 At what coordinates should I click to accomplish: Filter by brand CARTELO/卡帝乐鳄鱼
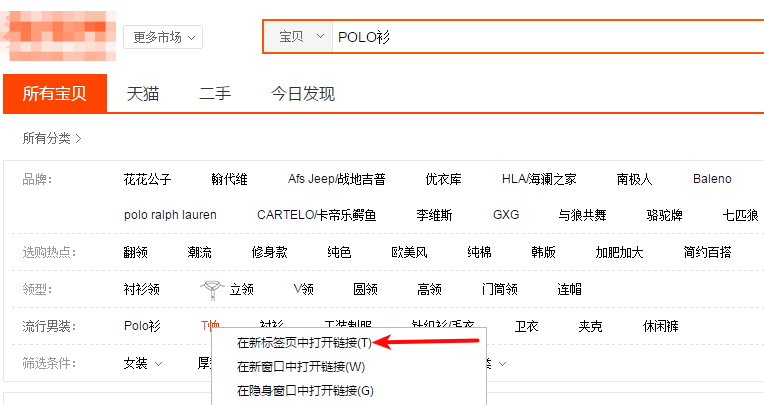click(316, 215)
